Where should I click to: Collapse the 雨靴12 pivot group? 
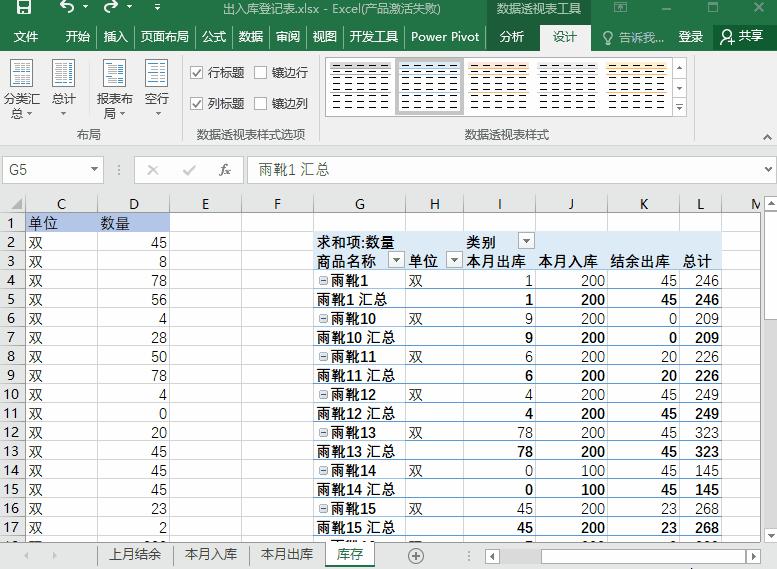pos(323,395)
